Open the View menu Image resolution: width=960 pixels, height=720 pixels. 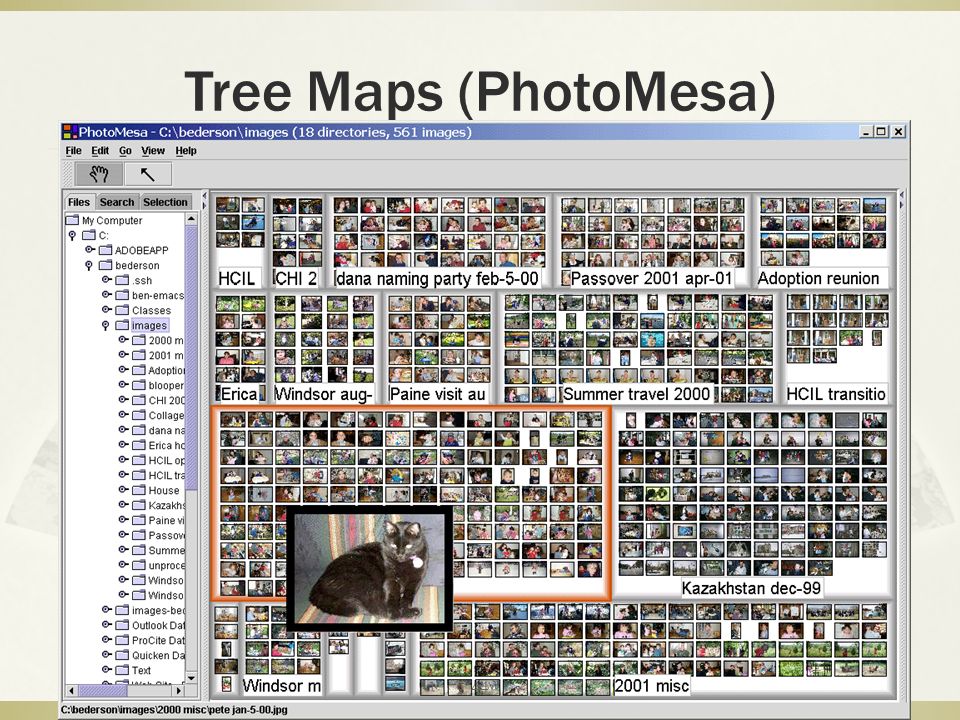pos(152,151)
